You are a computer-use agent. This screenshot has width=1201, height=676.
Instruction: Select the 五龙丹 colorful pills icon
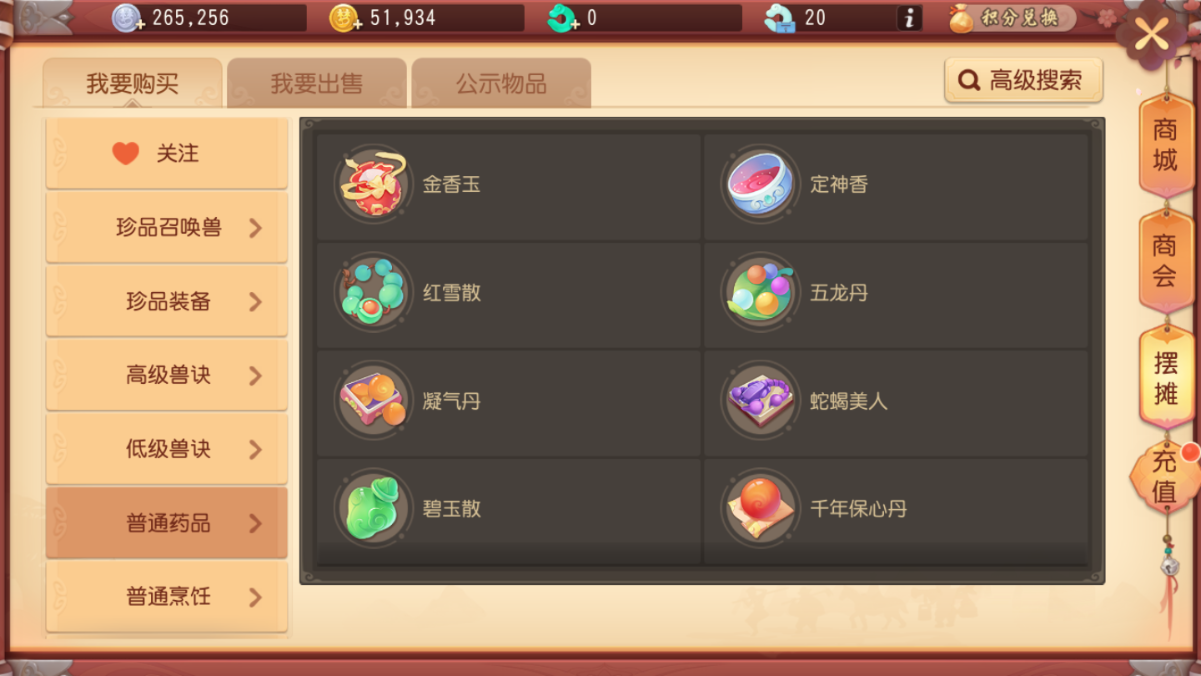pos(760,292)
